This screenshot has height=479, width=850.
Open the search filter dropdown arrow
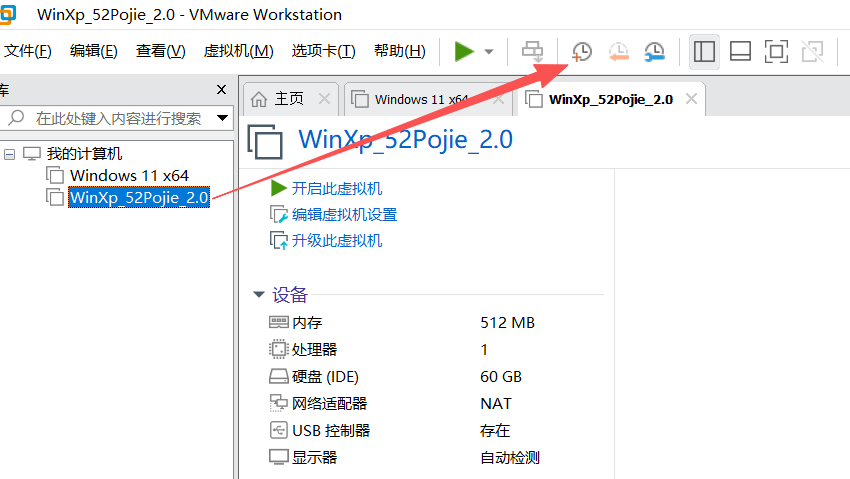pos(222,118)
